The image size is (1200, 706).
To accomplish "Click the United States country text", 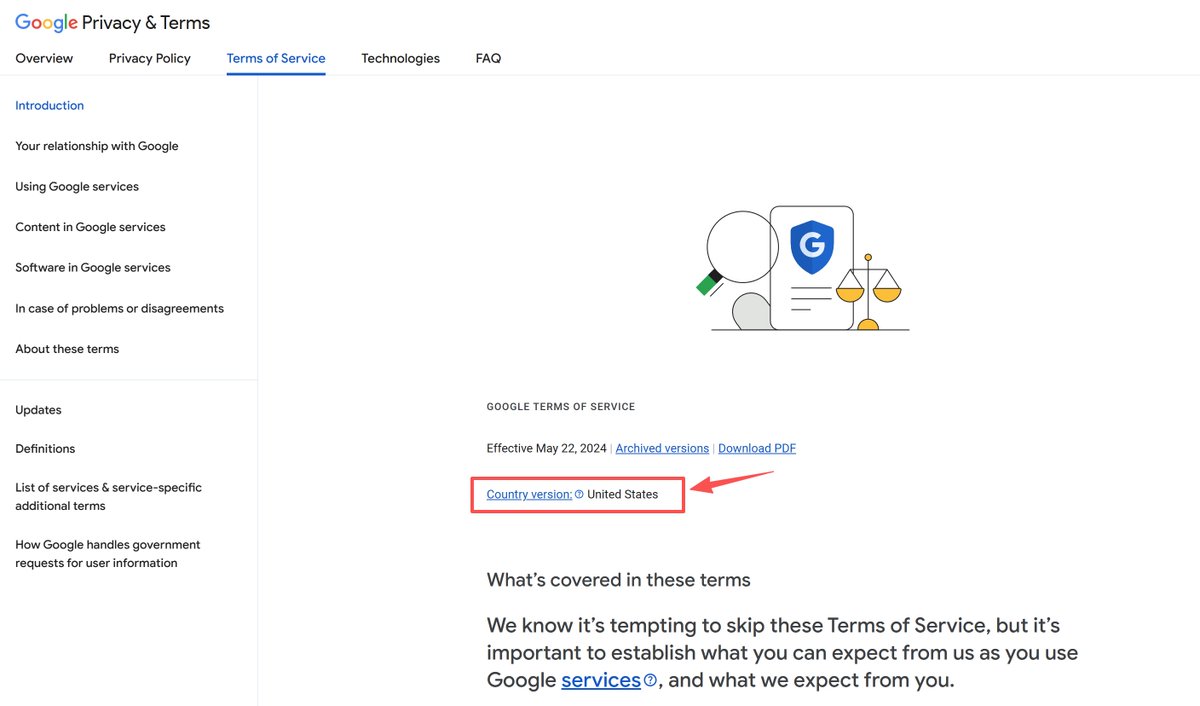I will click(x=623, y=494).
